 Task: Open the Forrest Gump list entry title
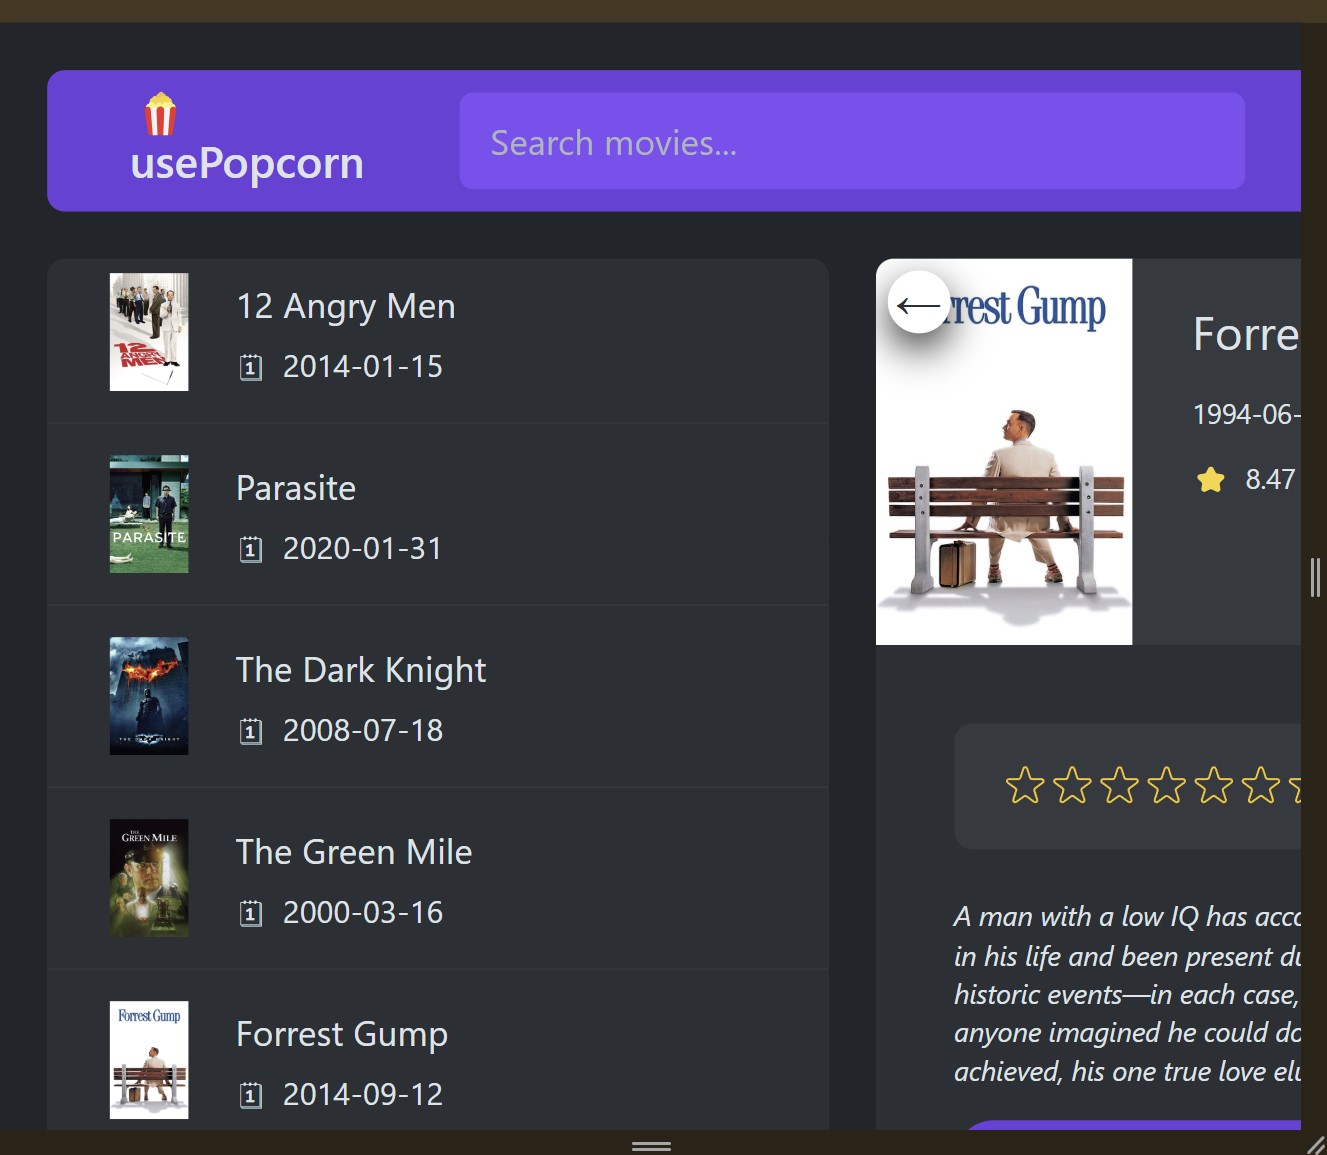[341, 1034]
